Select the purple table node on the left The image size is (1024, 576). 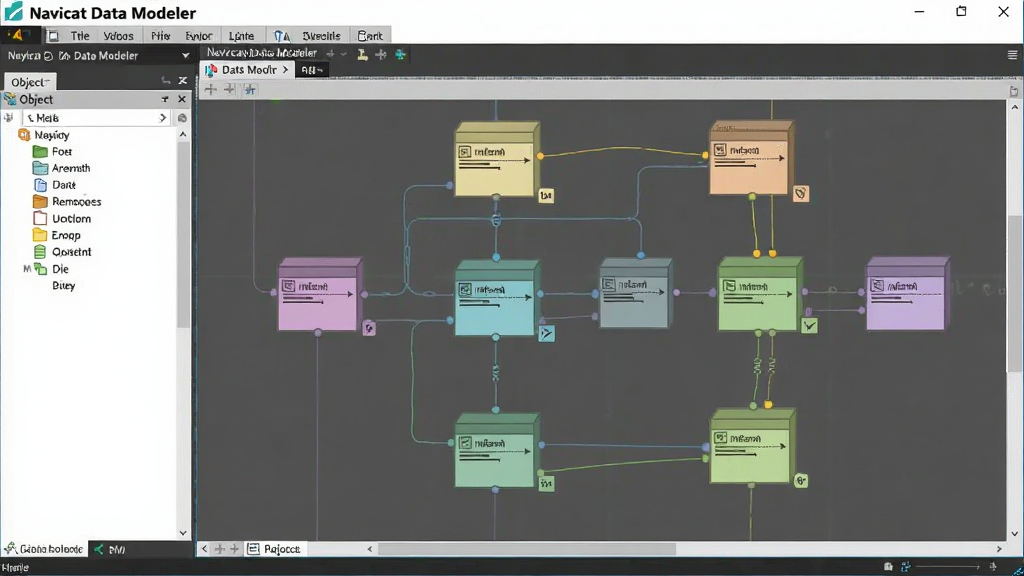pos(320,294)
